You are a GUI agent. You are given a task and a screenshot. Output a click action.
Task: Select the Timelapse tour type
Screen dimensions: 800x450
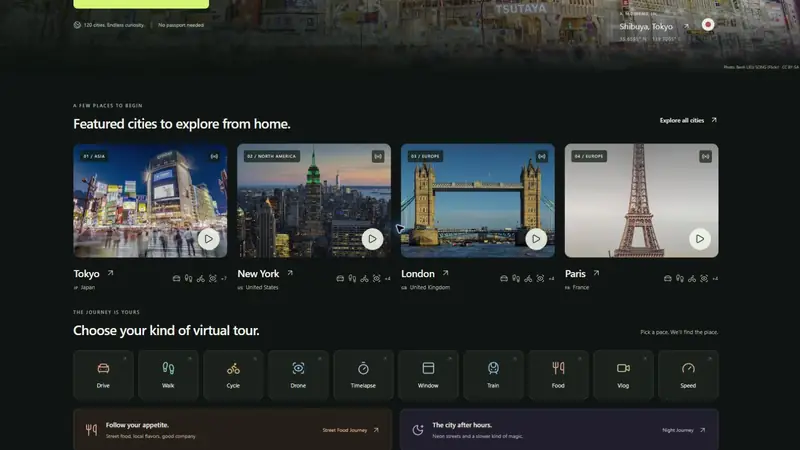(363, 374)
